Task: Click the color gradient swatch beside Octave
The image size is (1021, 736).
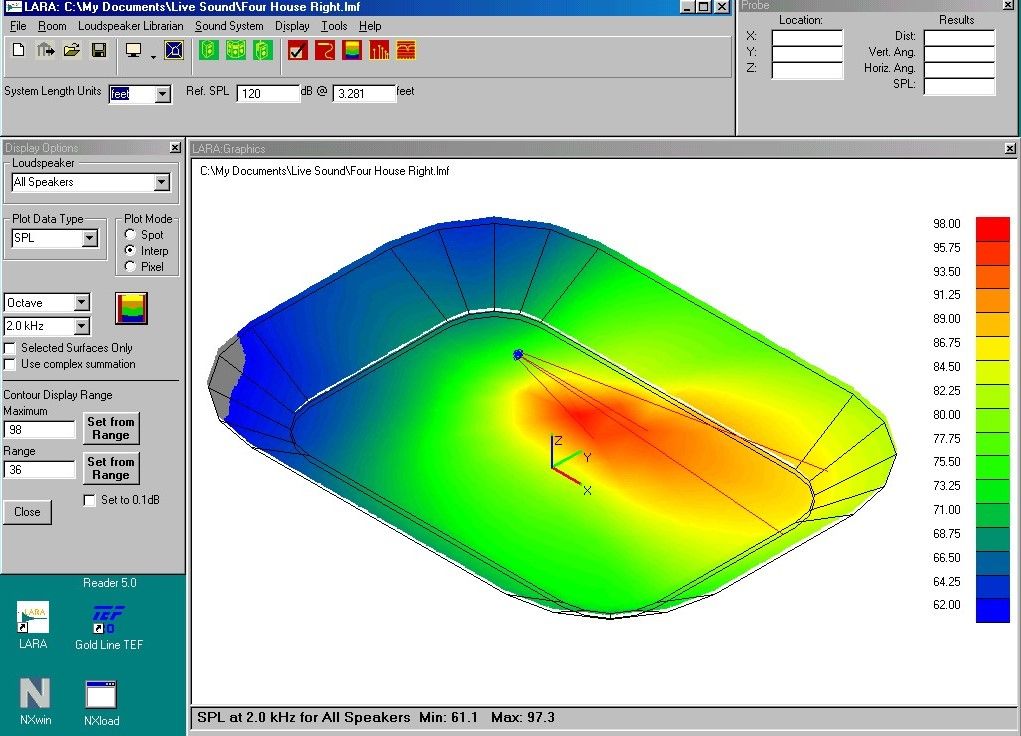Action: 131,308
